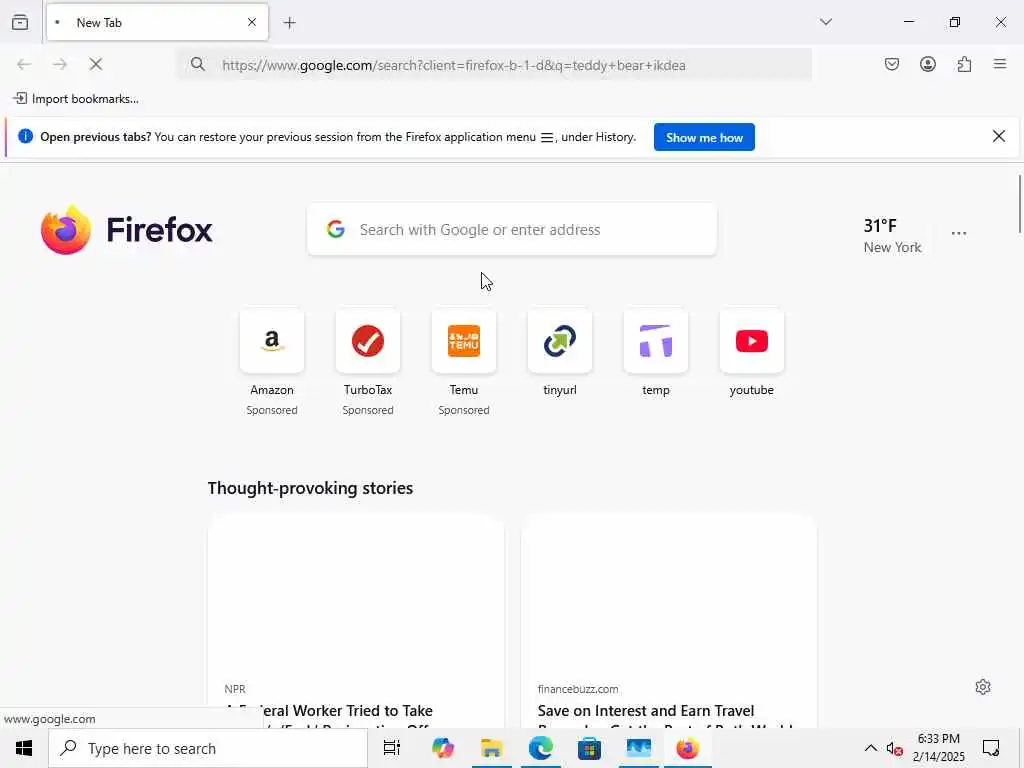This screenshot has width=1024, height=768.
Task: Open Microsoft Store from taskbar
Action: (589, 748)
